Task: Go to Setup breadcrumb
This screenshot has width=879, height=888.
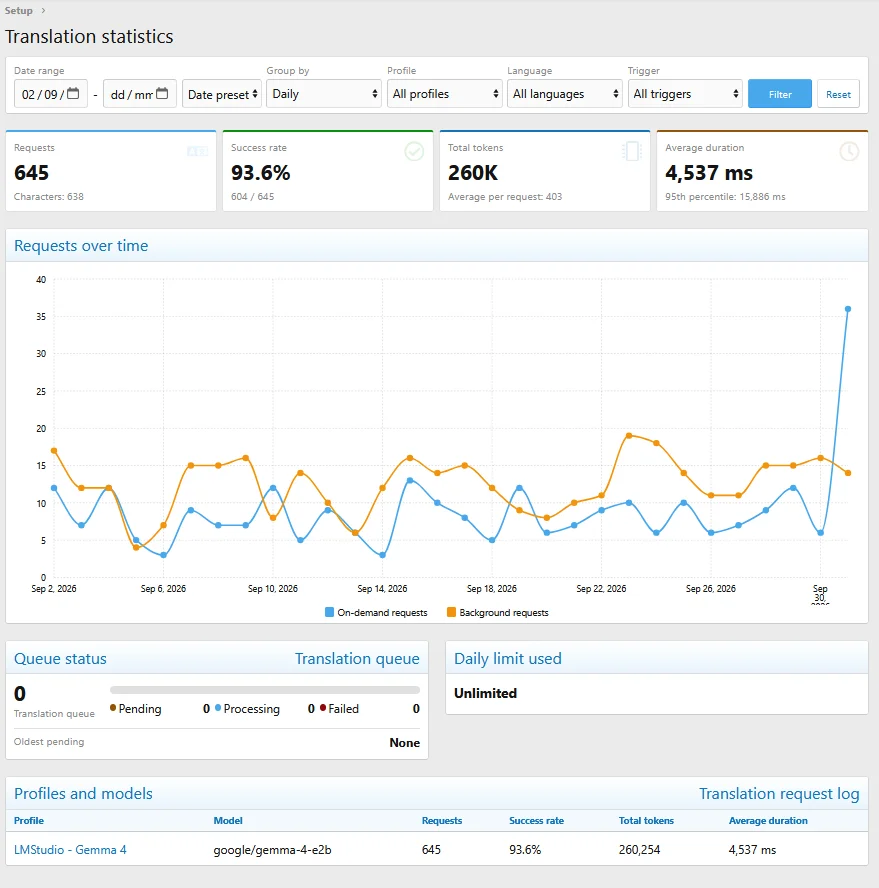Action: coord(19,10)
